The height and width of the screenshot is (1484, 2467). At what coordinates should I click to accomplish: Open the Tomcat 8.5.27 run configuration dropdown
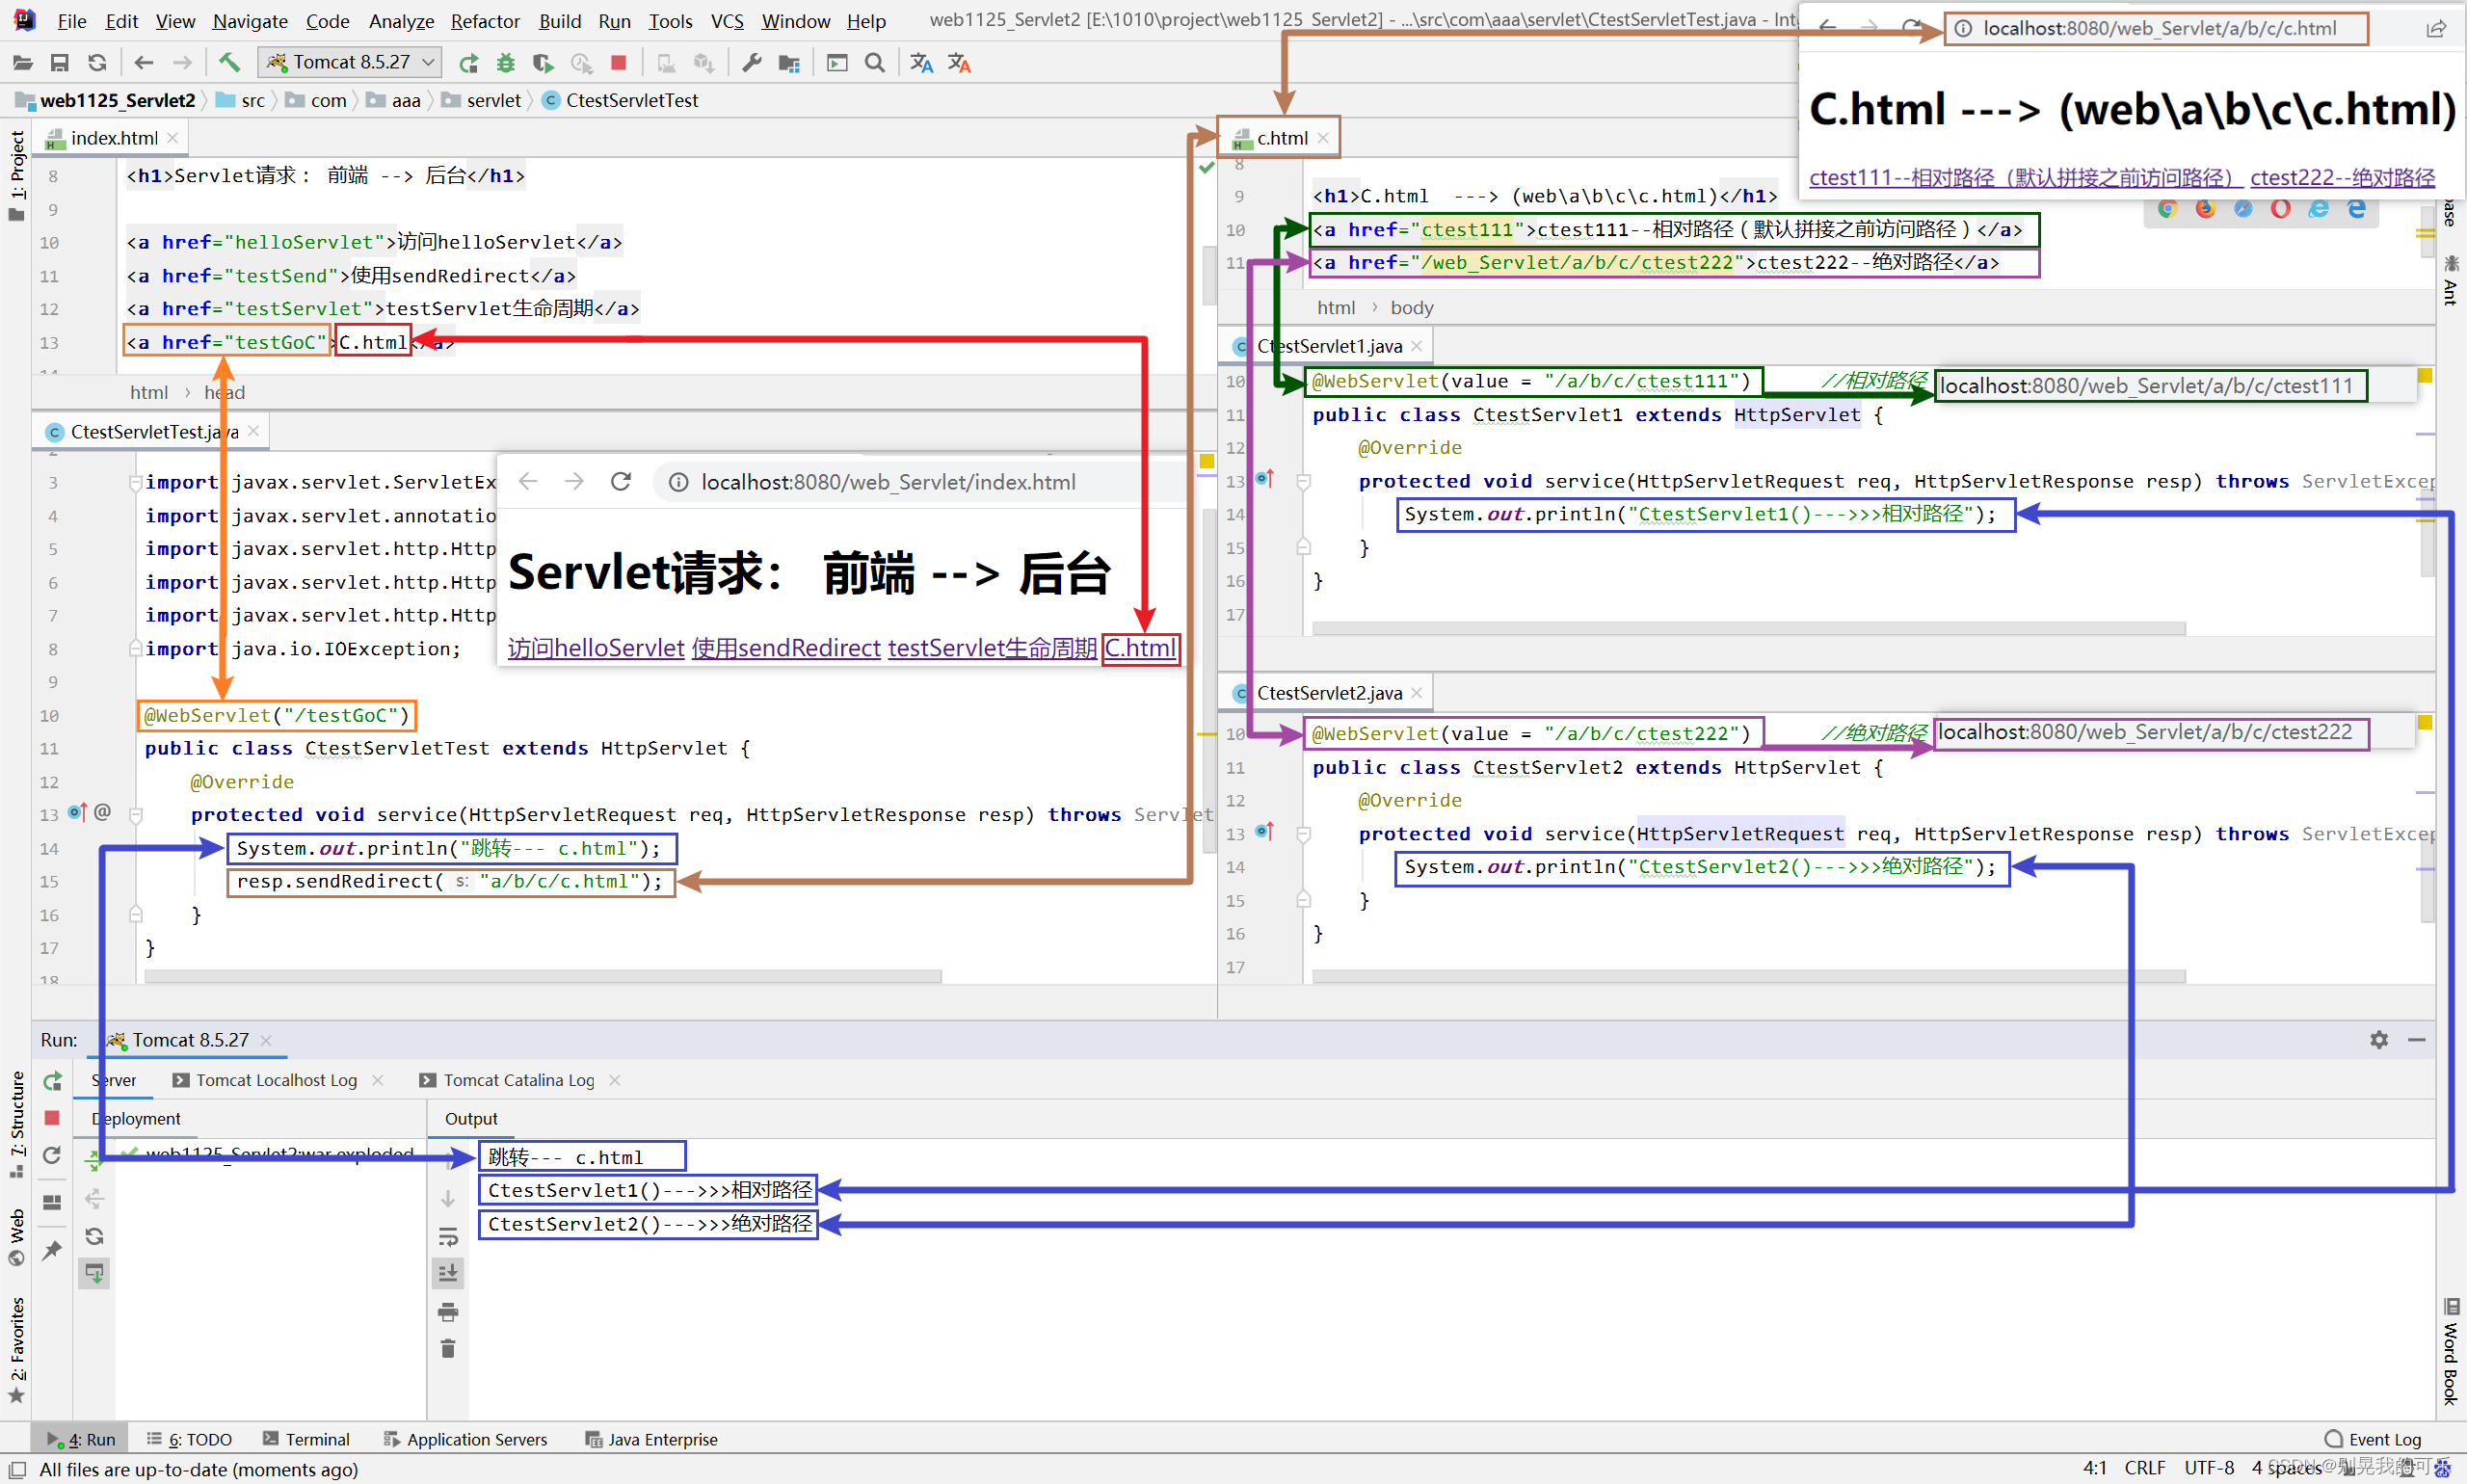349,62
